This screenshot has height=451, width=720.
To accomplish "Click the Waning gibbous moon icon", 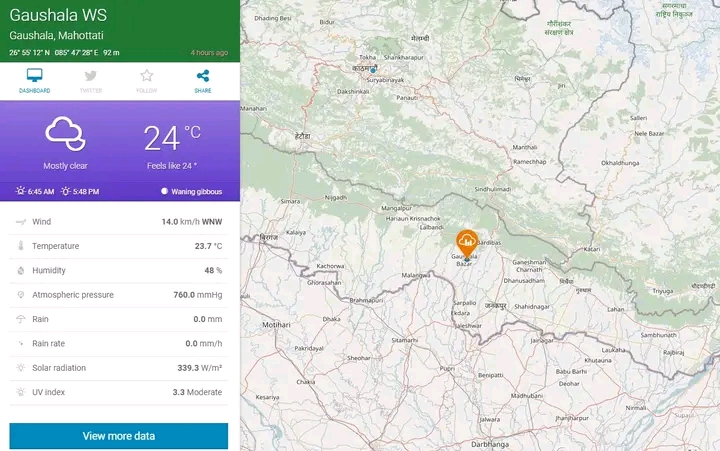I will [164, 191].
